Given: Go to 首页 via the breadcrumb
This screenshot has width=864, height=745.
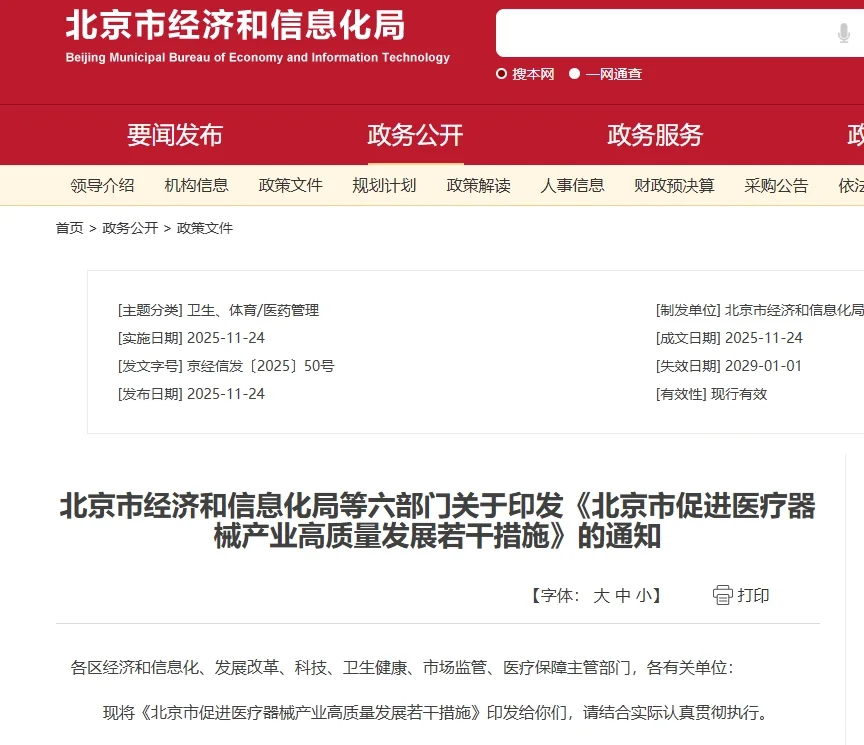Looking at the screenshot, I should tap(69, 228).
